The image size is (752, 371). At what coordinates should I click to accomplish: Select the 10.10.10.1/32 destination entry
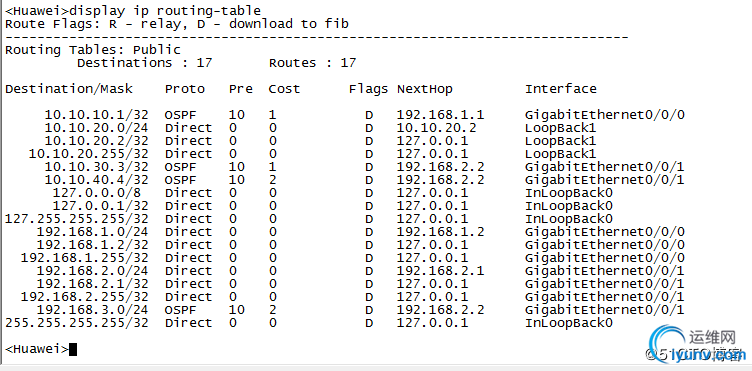(96, 115)
